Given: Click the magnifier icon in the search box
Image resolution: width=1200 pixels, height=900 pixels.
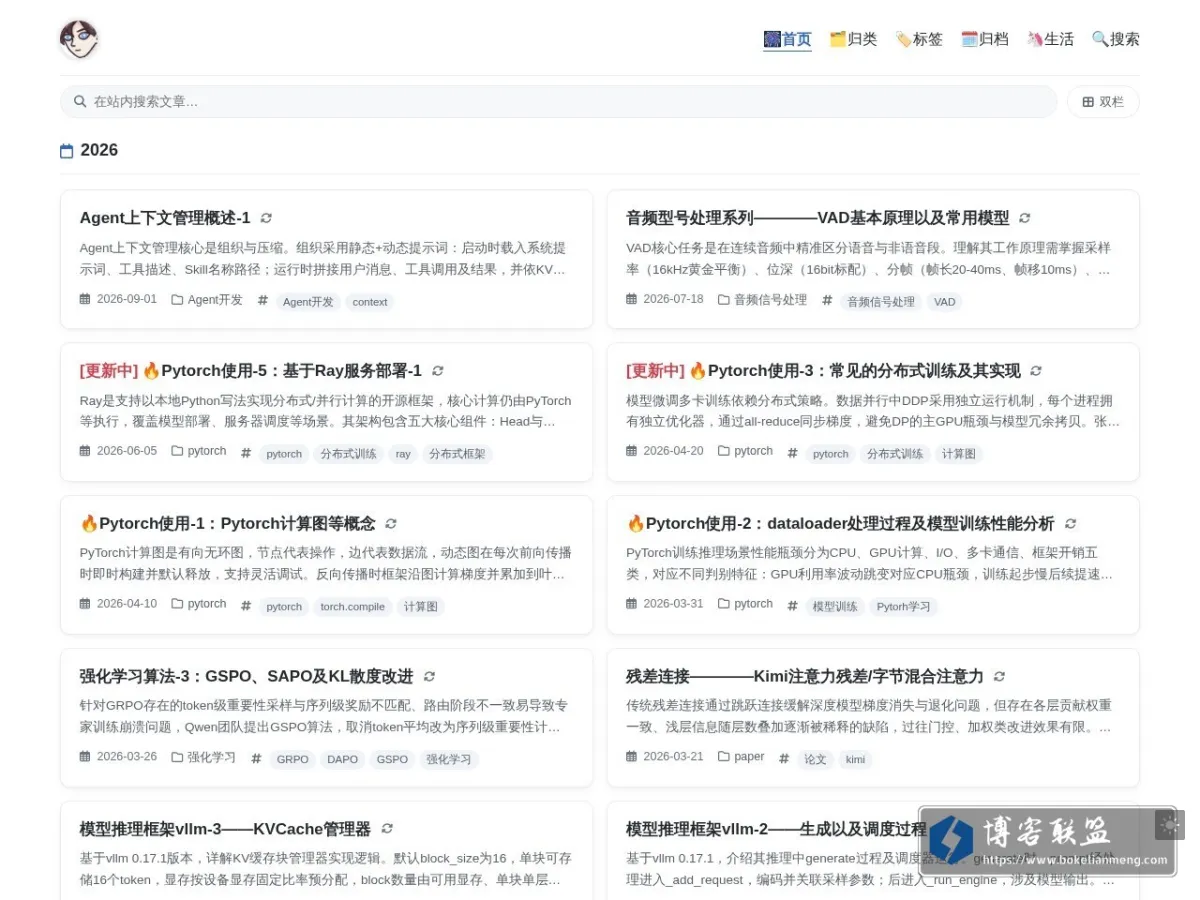Looking at the screenshot, I should [x=80, y=101].
